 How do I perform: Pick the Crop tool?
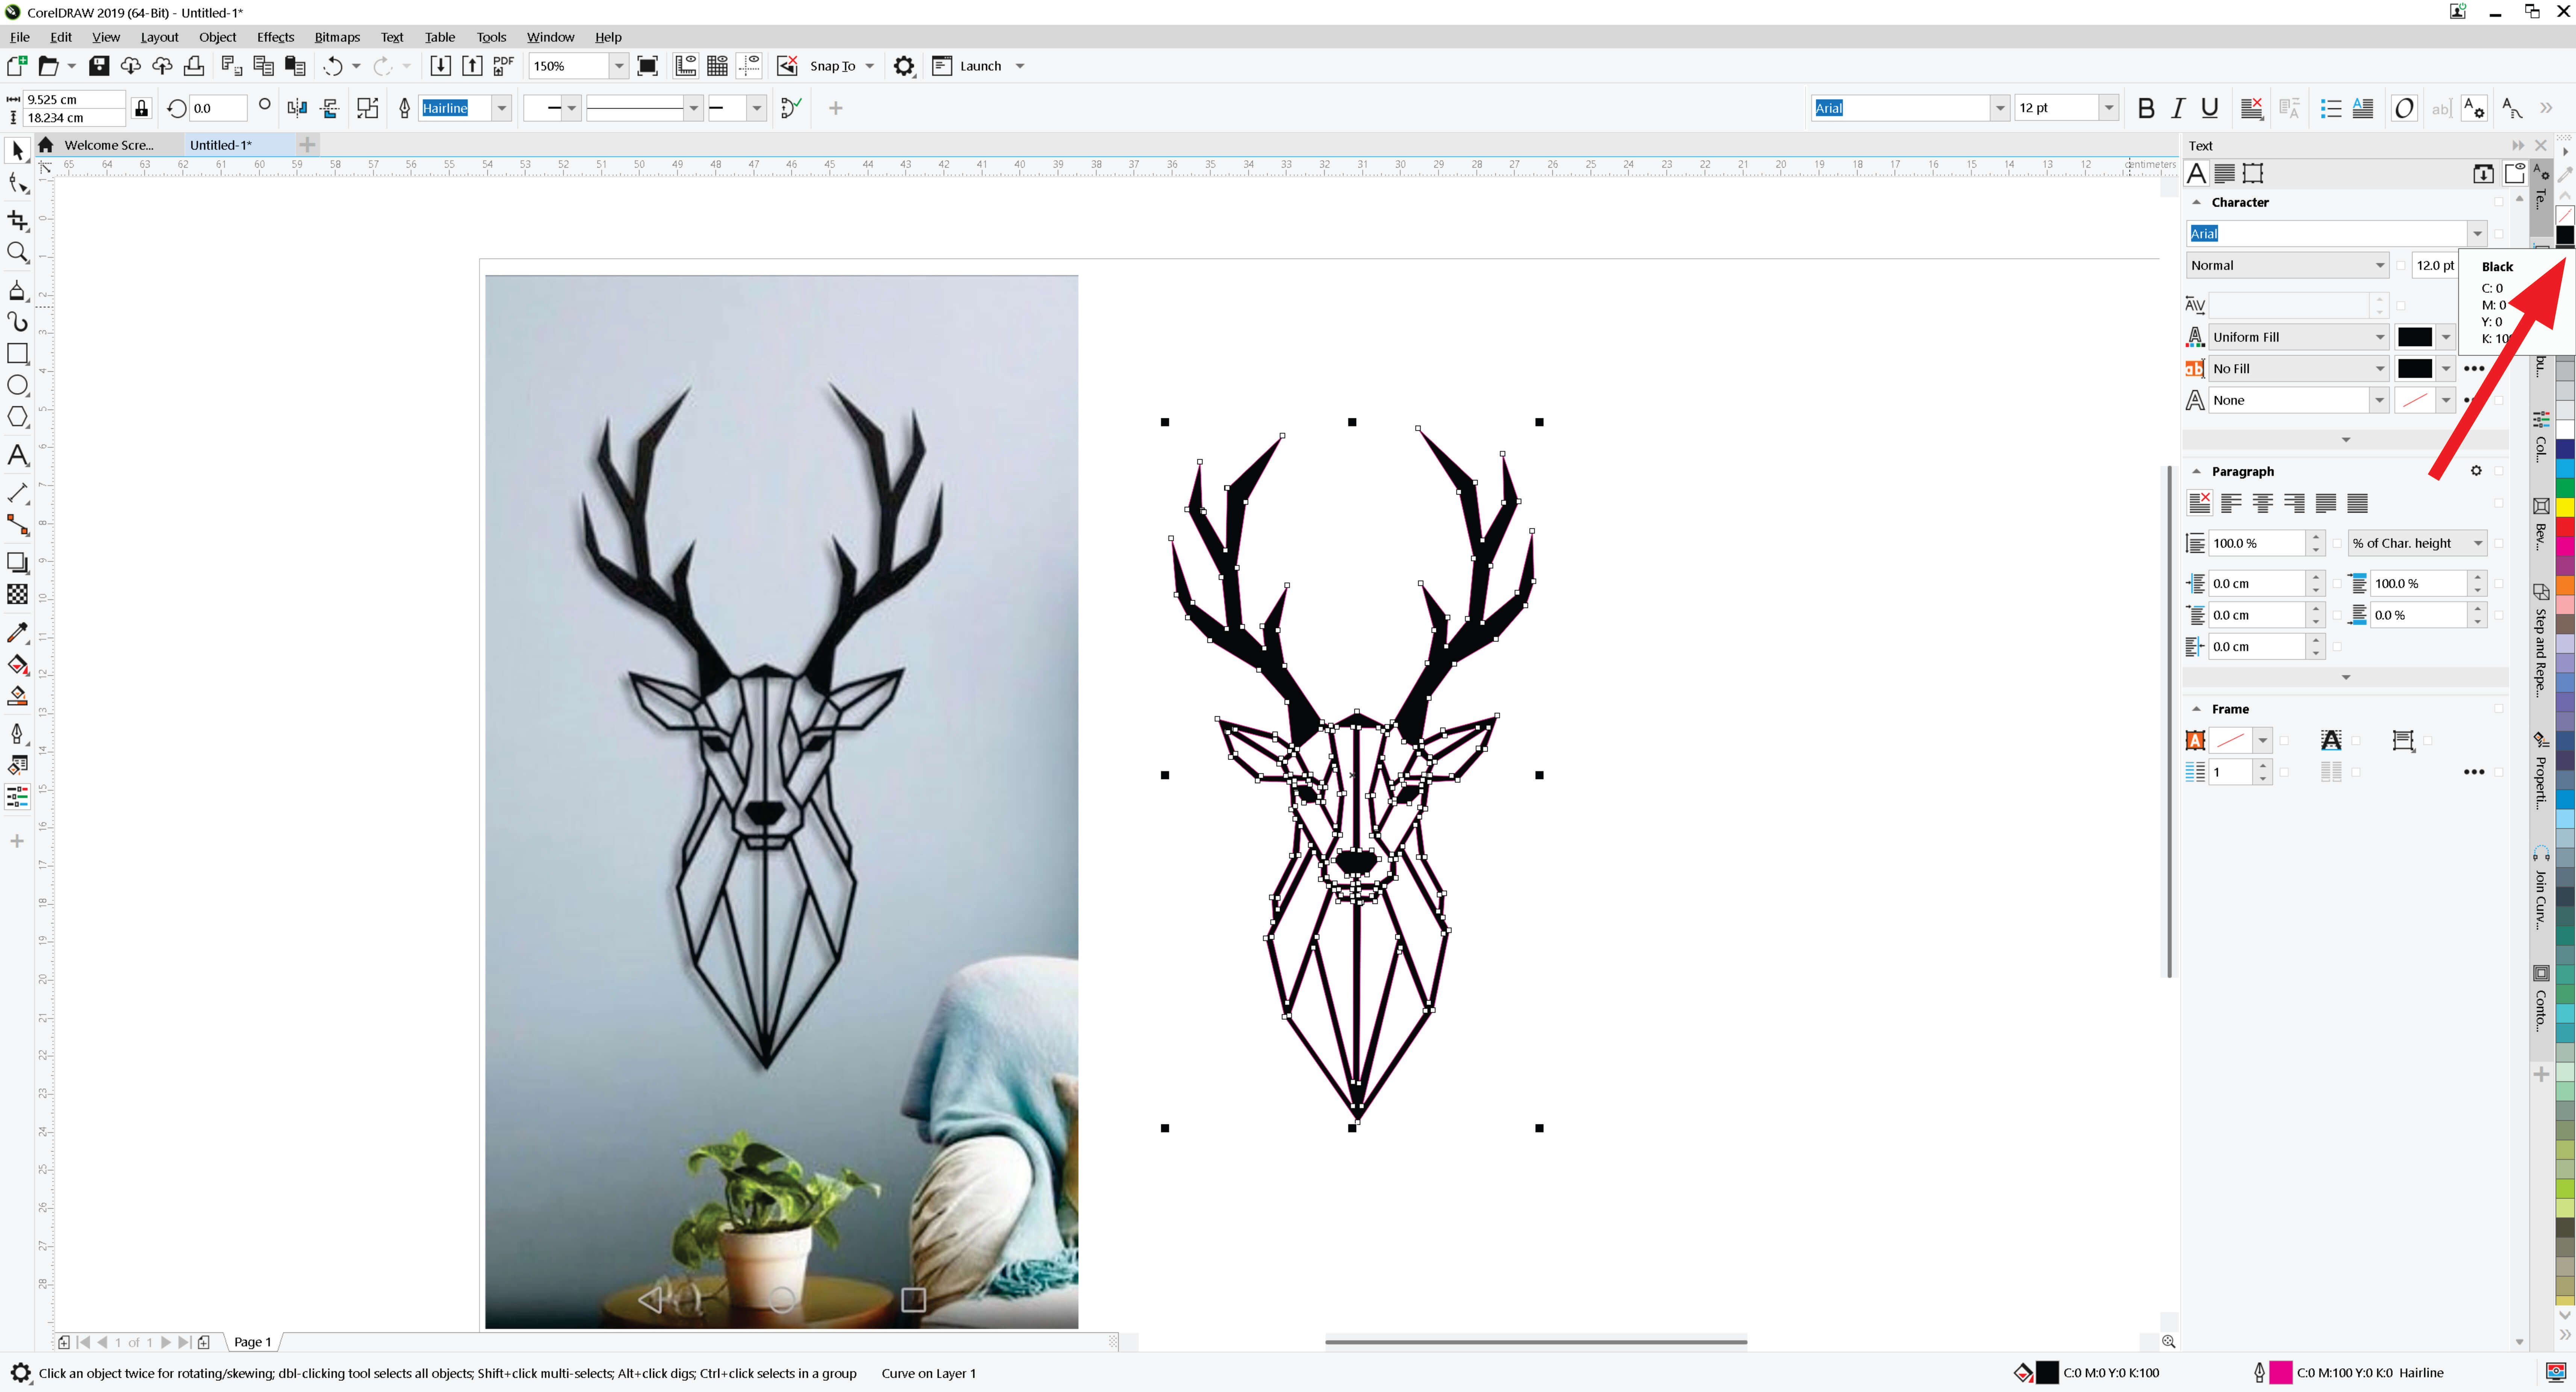(x=17, y=220)
